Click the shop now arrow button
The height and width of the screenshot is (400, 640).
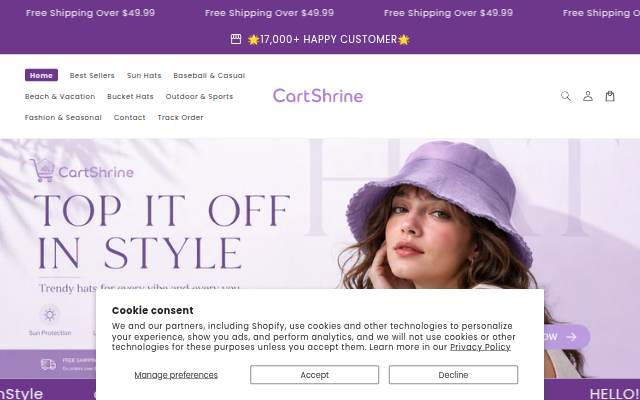pos(567,337)
